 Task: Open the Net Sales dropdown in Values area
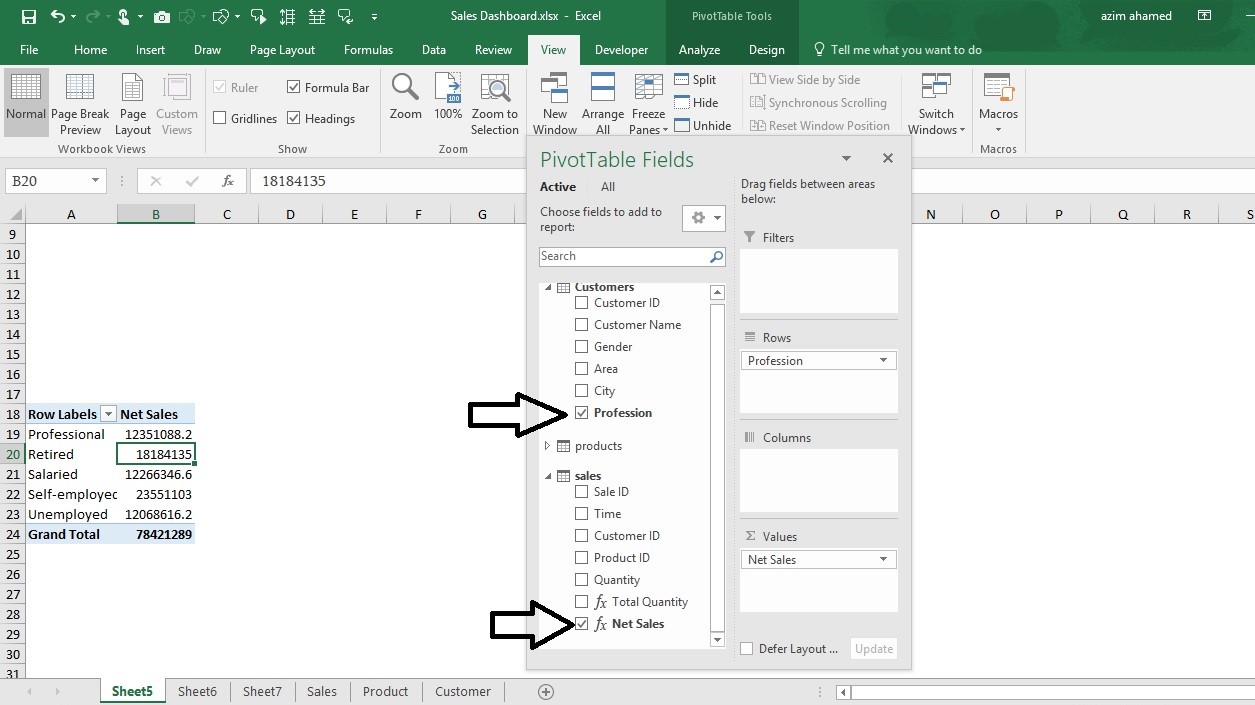883,560
